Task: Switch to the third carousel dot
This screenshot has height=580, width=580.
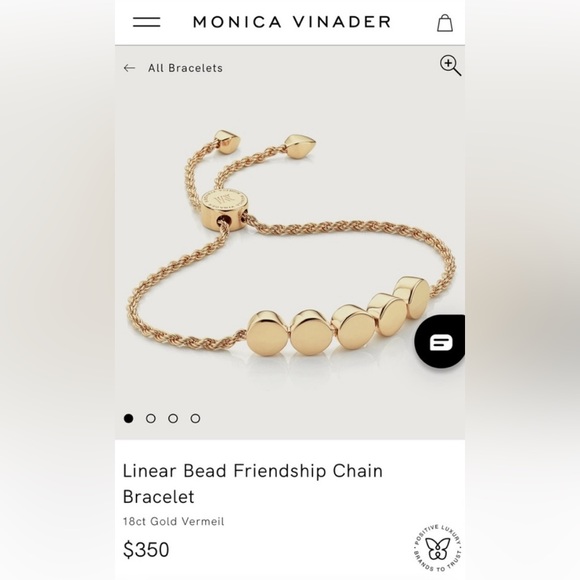Action: (173, 418)
